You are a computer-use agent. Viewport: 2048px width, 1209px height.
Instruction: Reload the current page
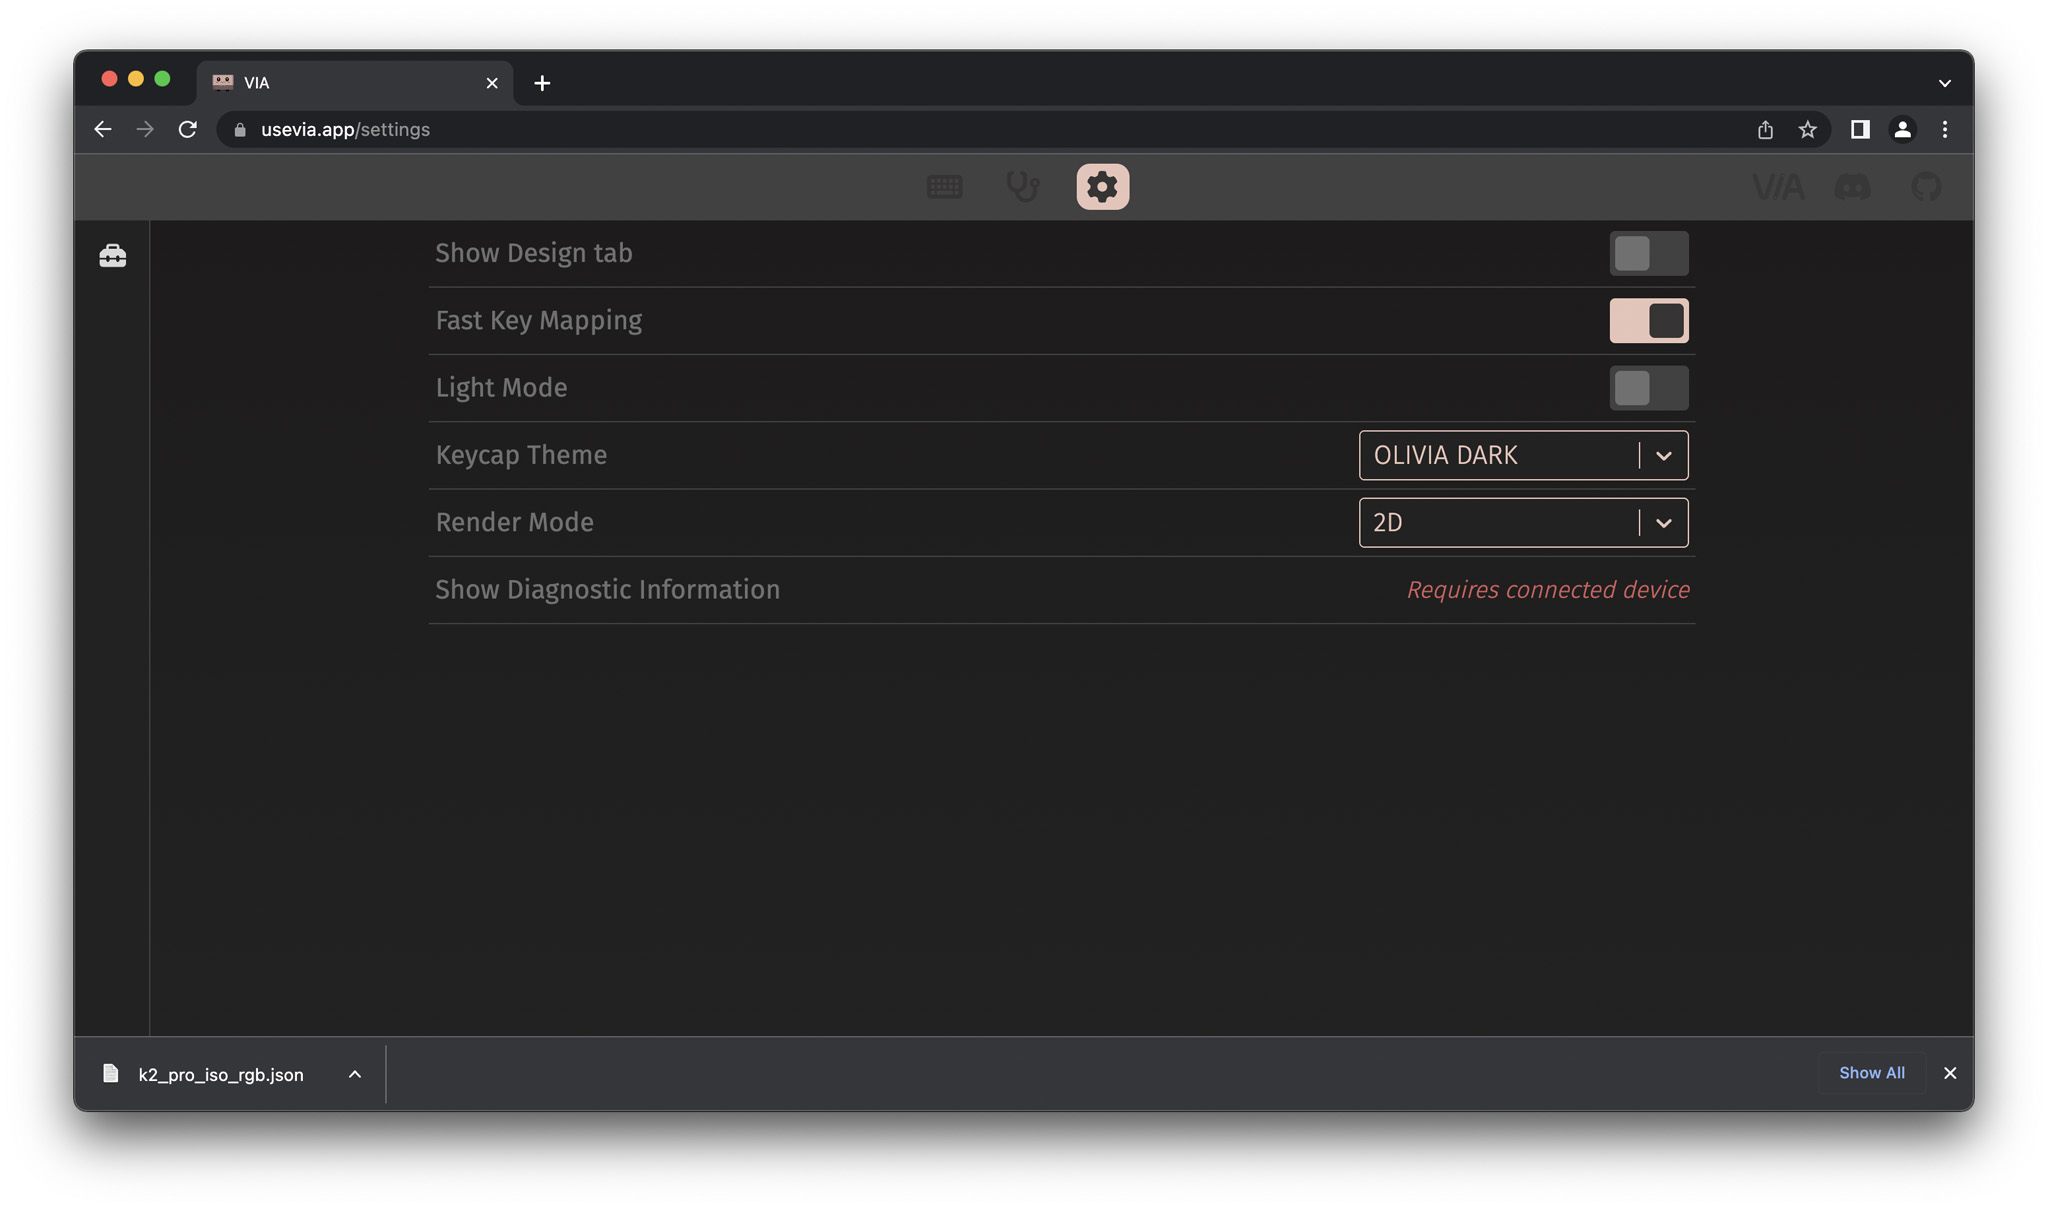coord(187,130)
